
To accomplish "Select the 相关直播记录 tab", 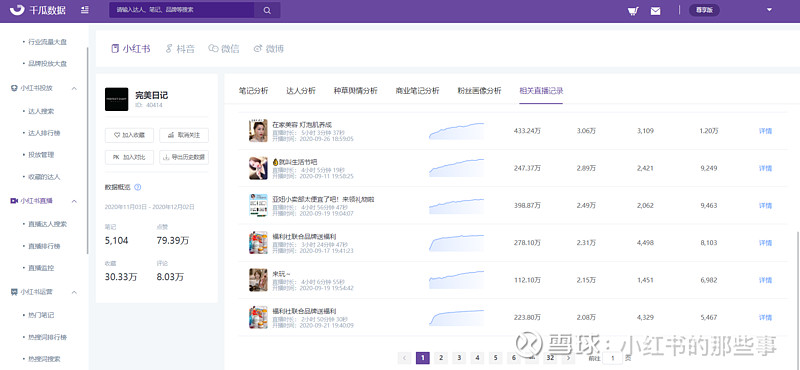I will [541, 91].
